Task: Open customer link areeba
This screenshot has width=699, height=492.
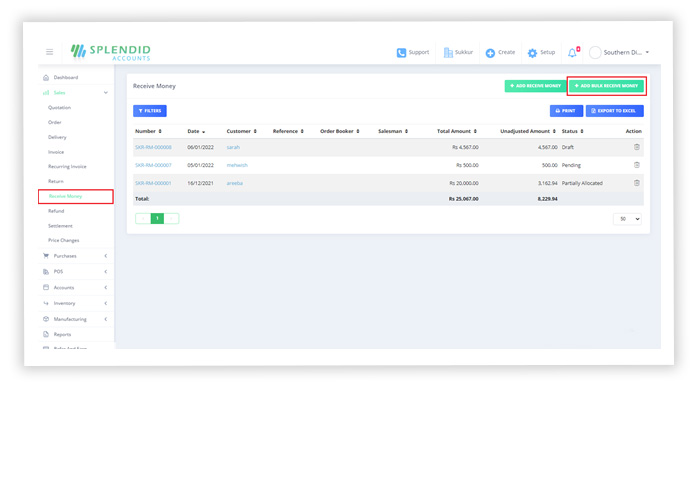Action: [234, 183]
